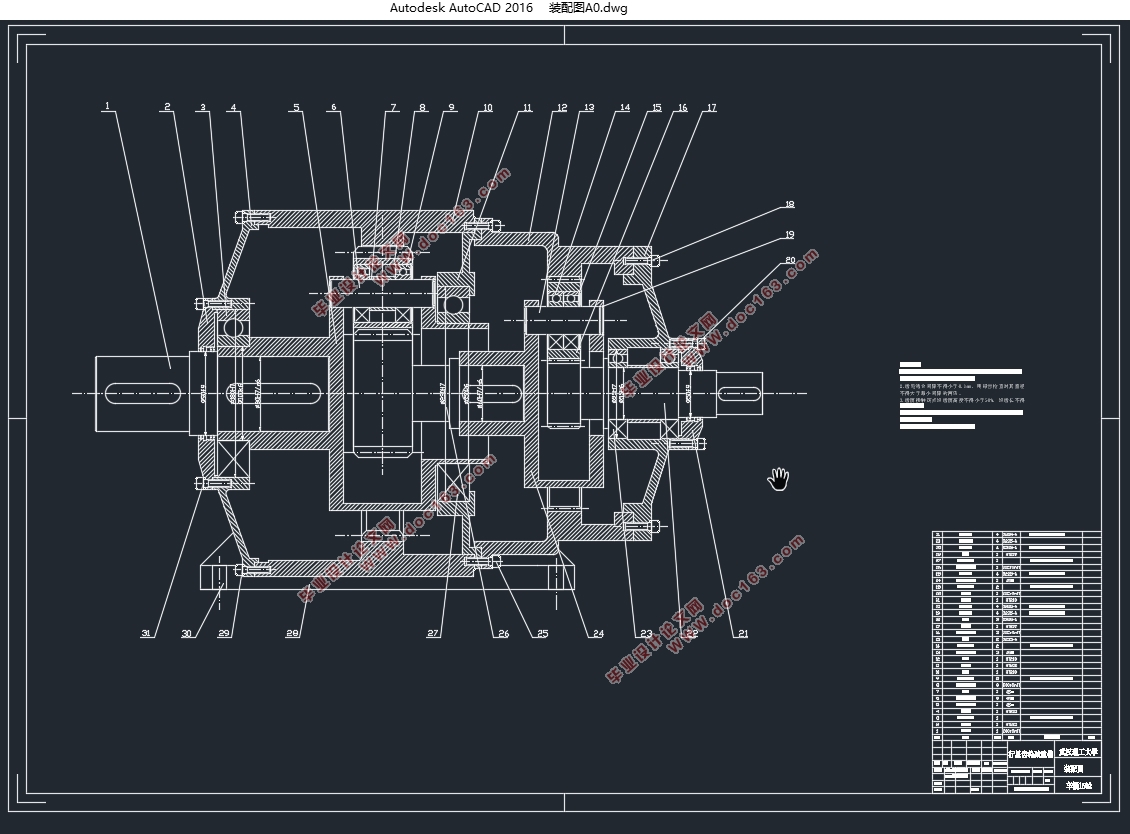Select part callout number 26
1130x834 pixels.
[503, 634]
